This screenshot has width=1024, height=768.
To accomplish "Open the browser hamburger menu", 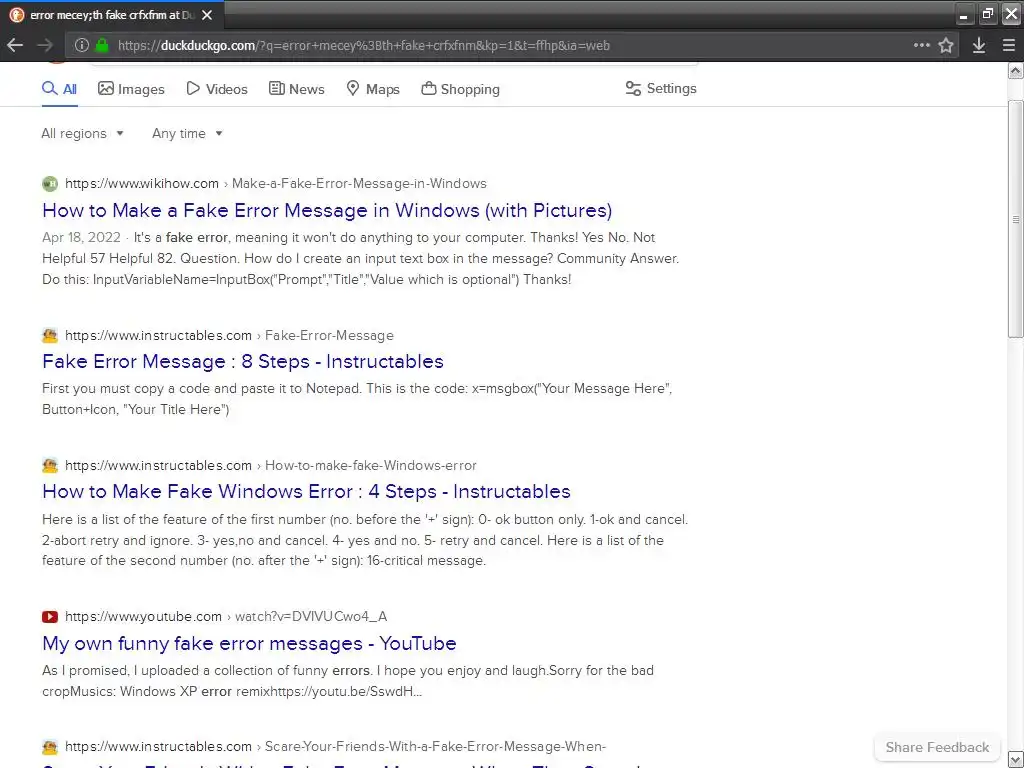I will [x=1008, y=45].
